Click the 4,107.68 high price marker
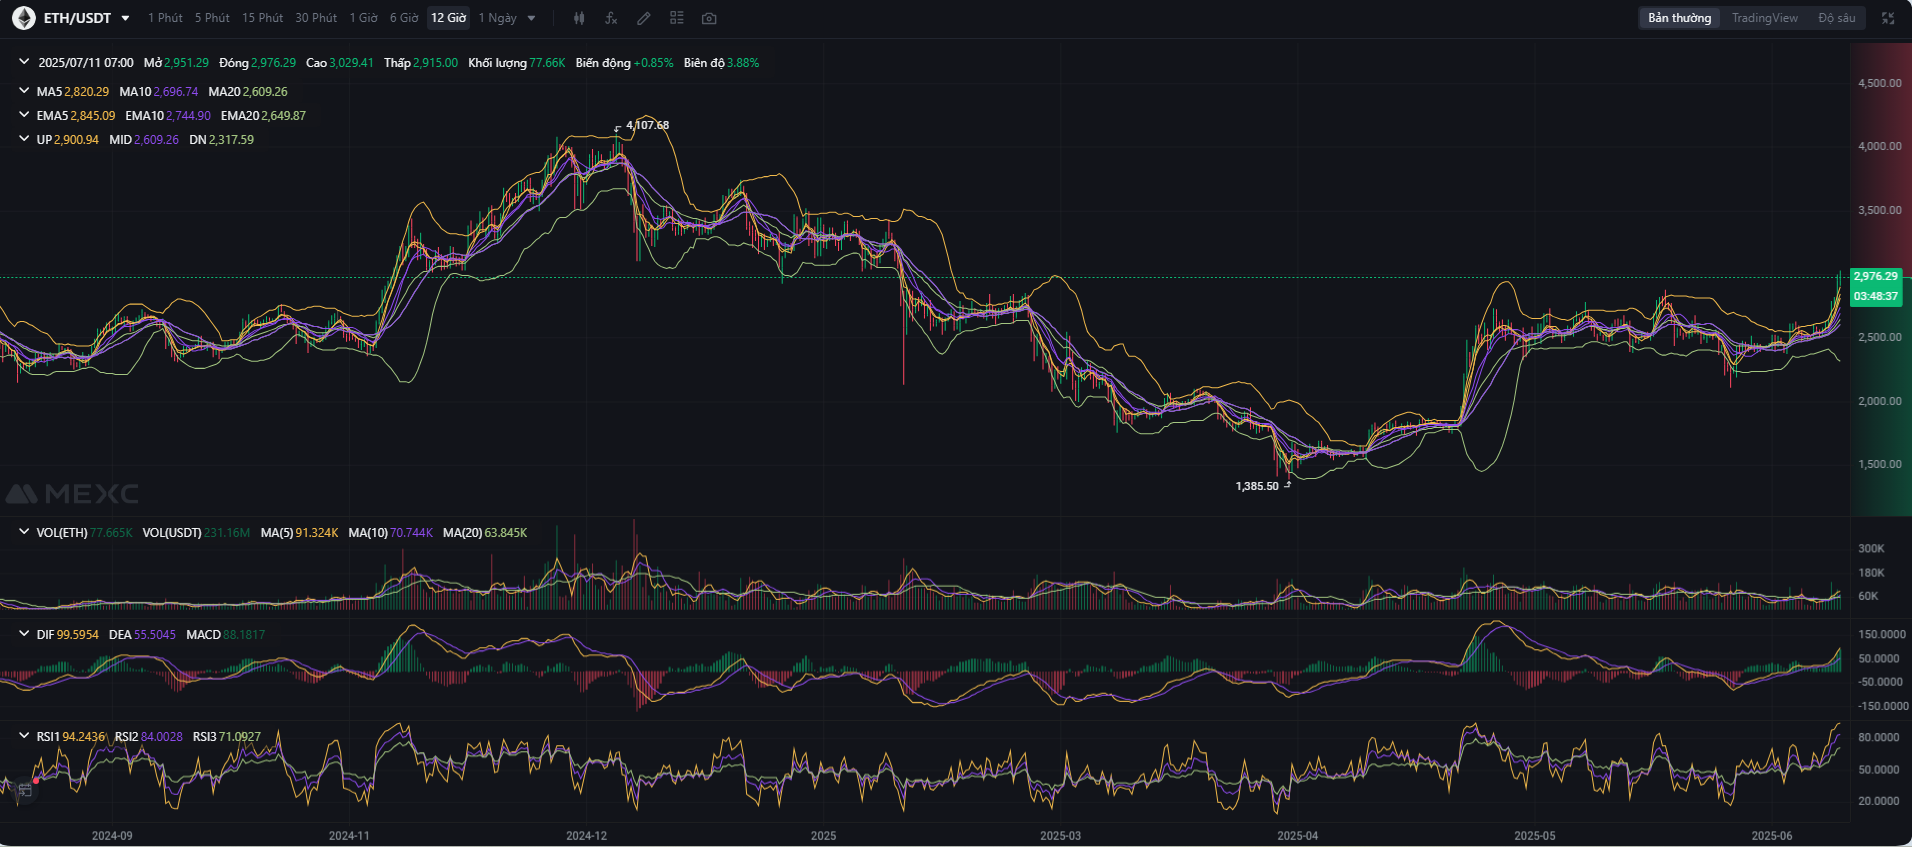The image size is (1912, 847). [647, 125]
